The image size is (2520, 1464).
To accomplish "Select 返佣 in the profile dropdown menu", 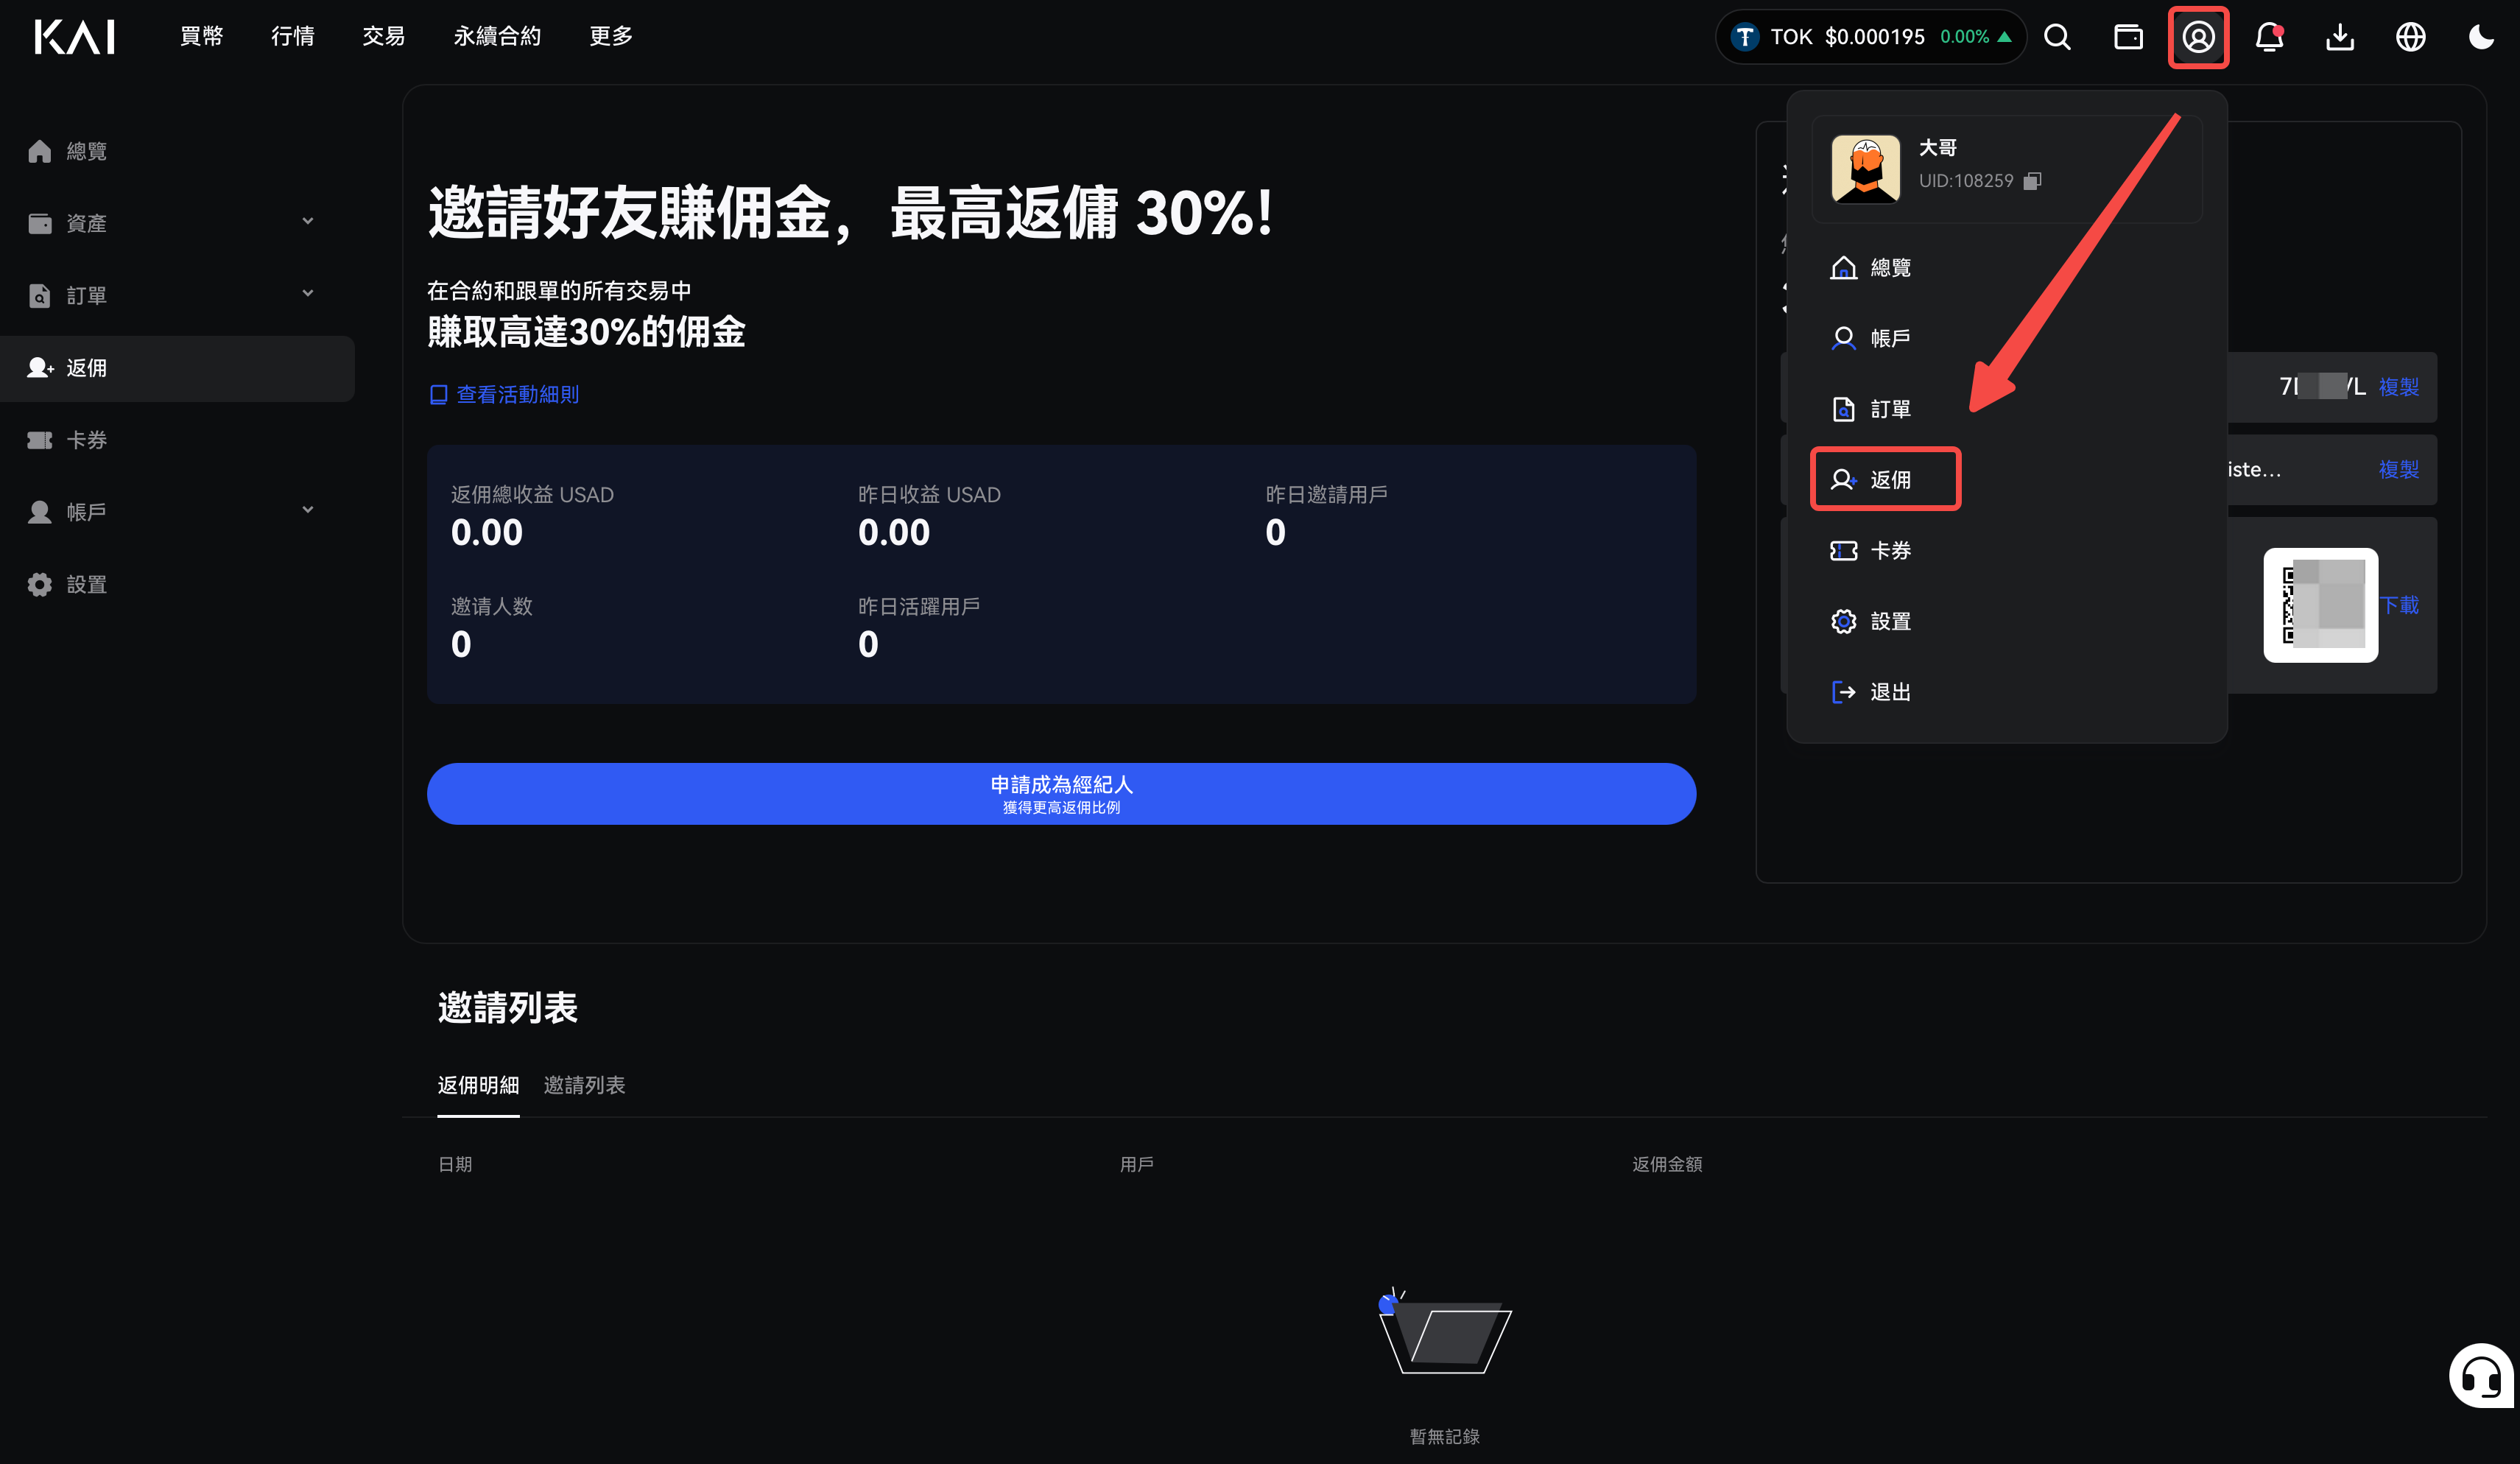I will (x=1885, y=480).
